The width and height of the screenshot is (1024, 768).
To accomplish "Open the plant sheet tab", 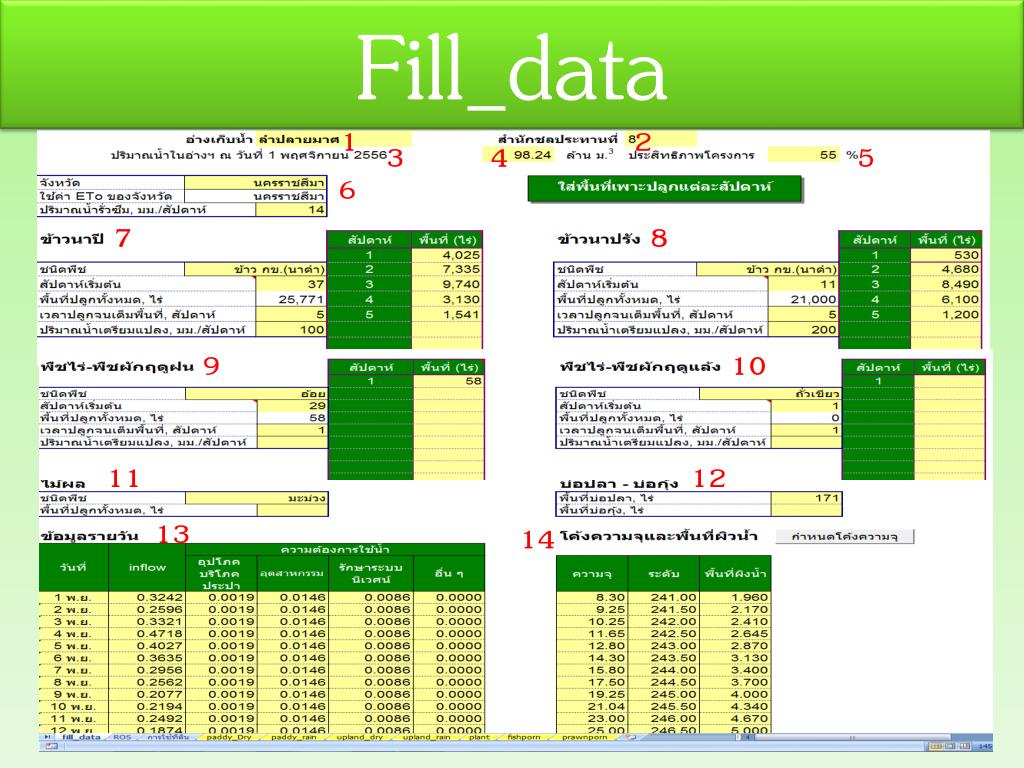I will point(479,737).
